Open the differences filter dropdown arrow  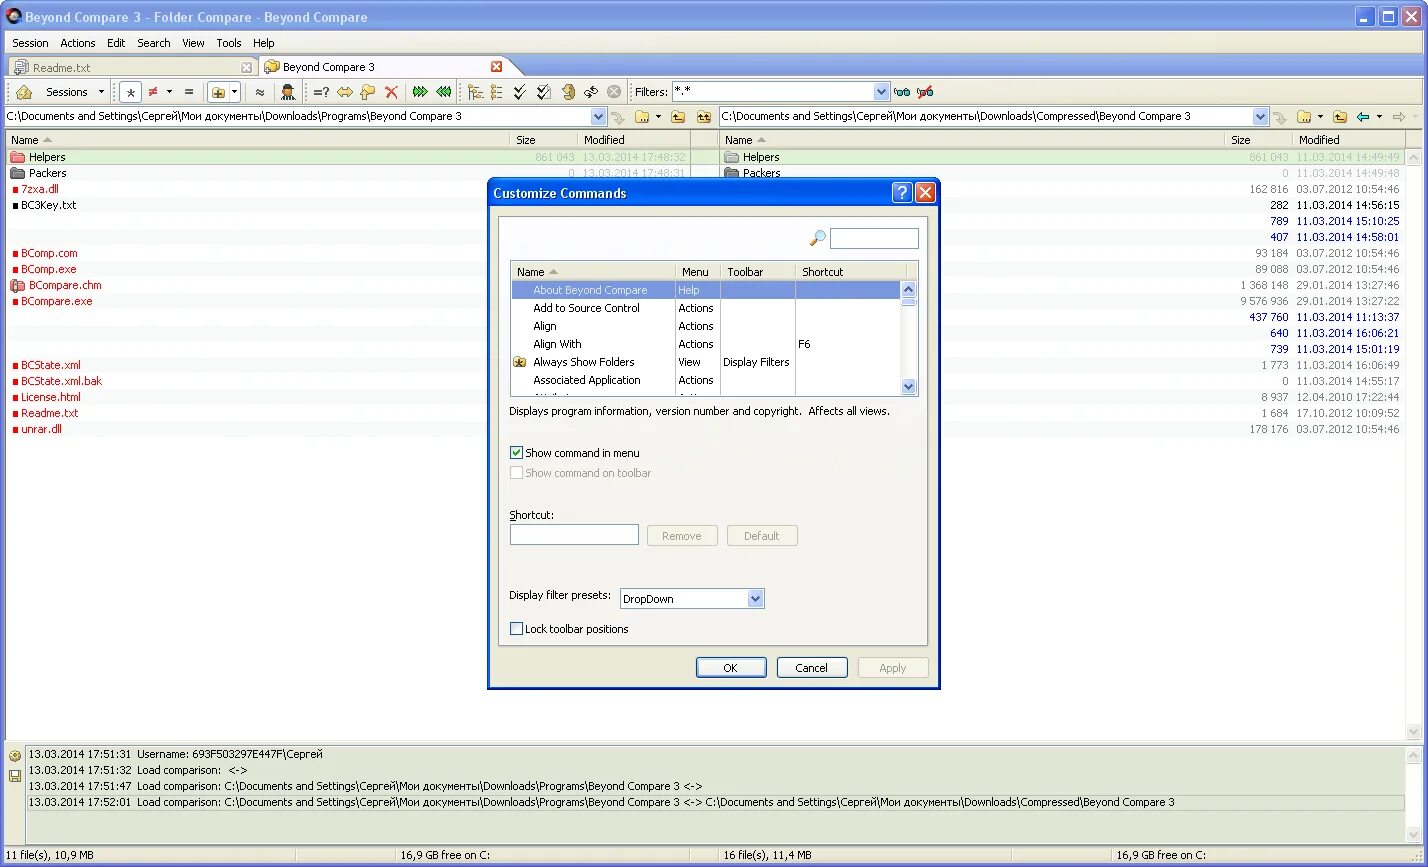[169, 92]
